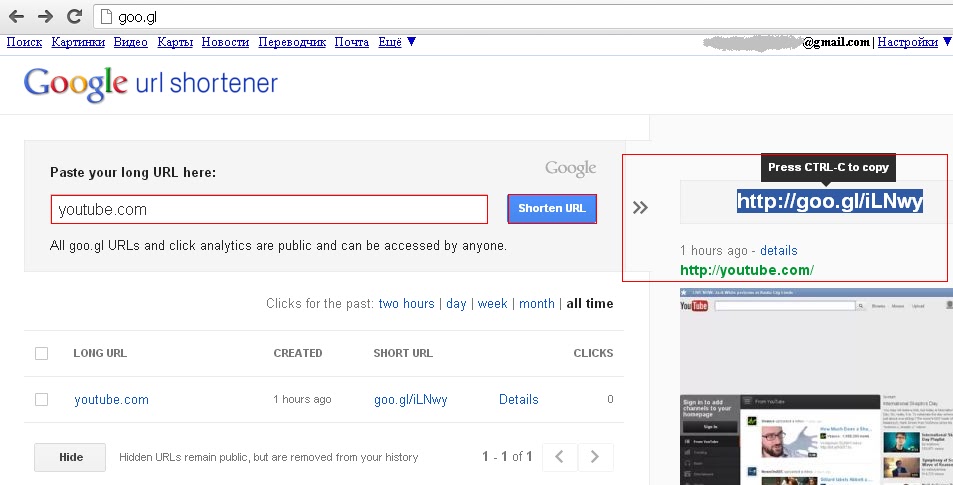Go forward with the browser forward arrow
The image size is (953, 485).
pyautogui.click(x=46, y=16)
